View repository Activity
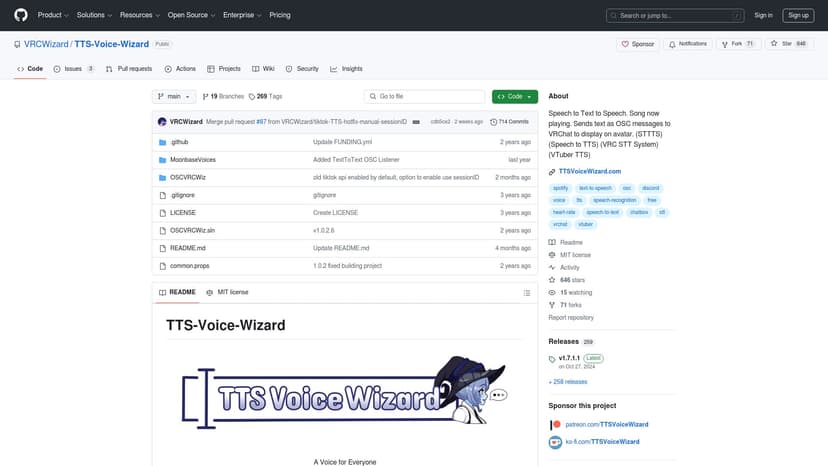Image resolution: width=828 pixels, height=466 pixels. point(564,267)
